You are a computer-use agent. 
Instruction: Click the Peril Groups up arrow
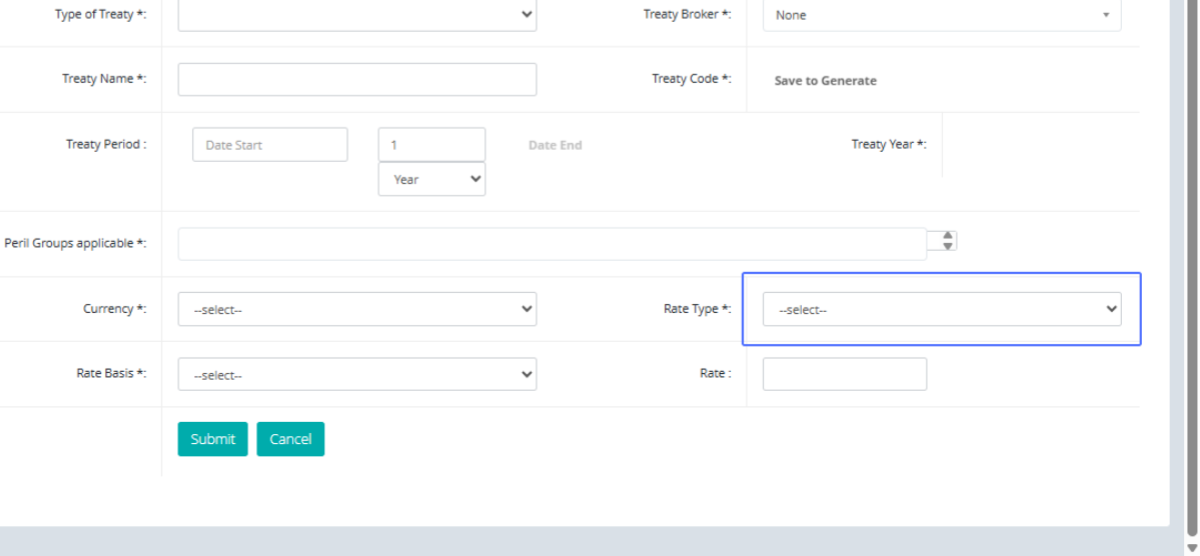948,236
